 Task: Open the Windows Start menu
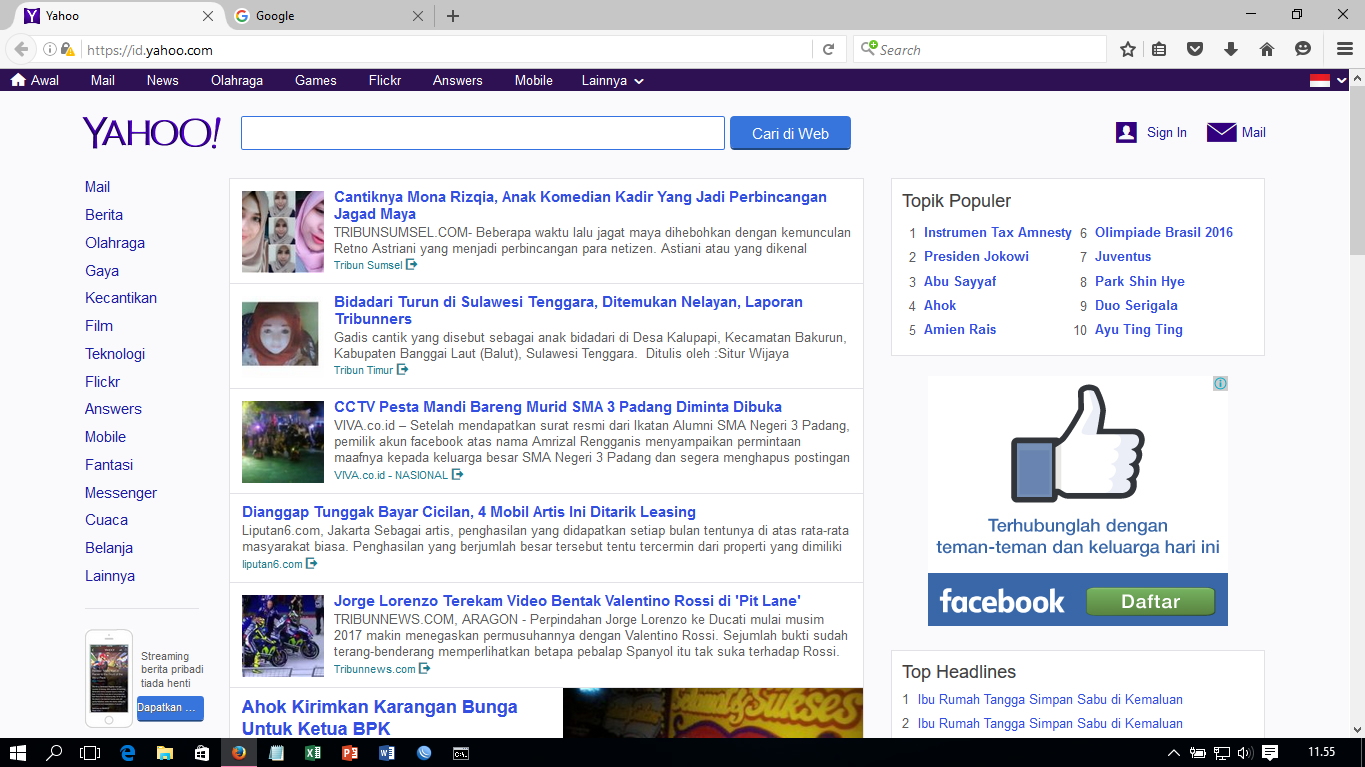pyautogui.click(x=18, y=752)
